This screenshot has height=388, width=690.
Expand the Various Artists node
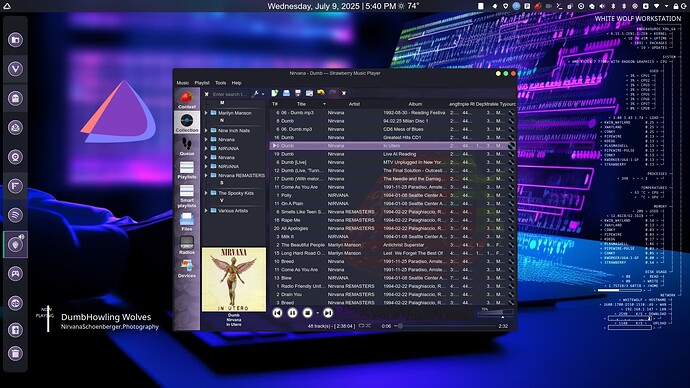[206, 211]
